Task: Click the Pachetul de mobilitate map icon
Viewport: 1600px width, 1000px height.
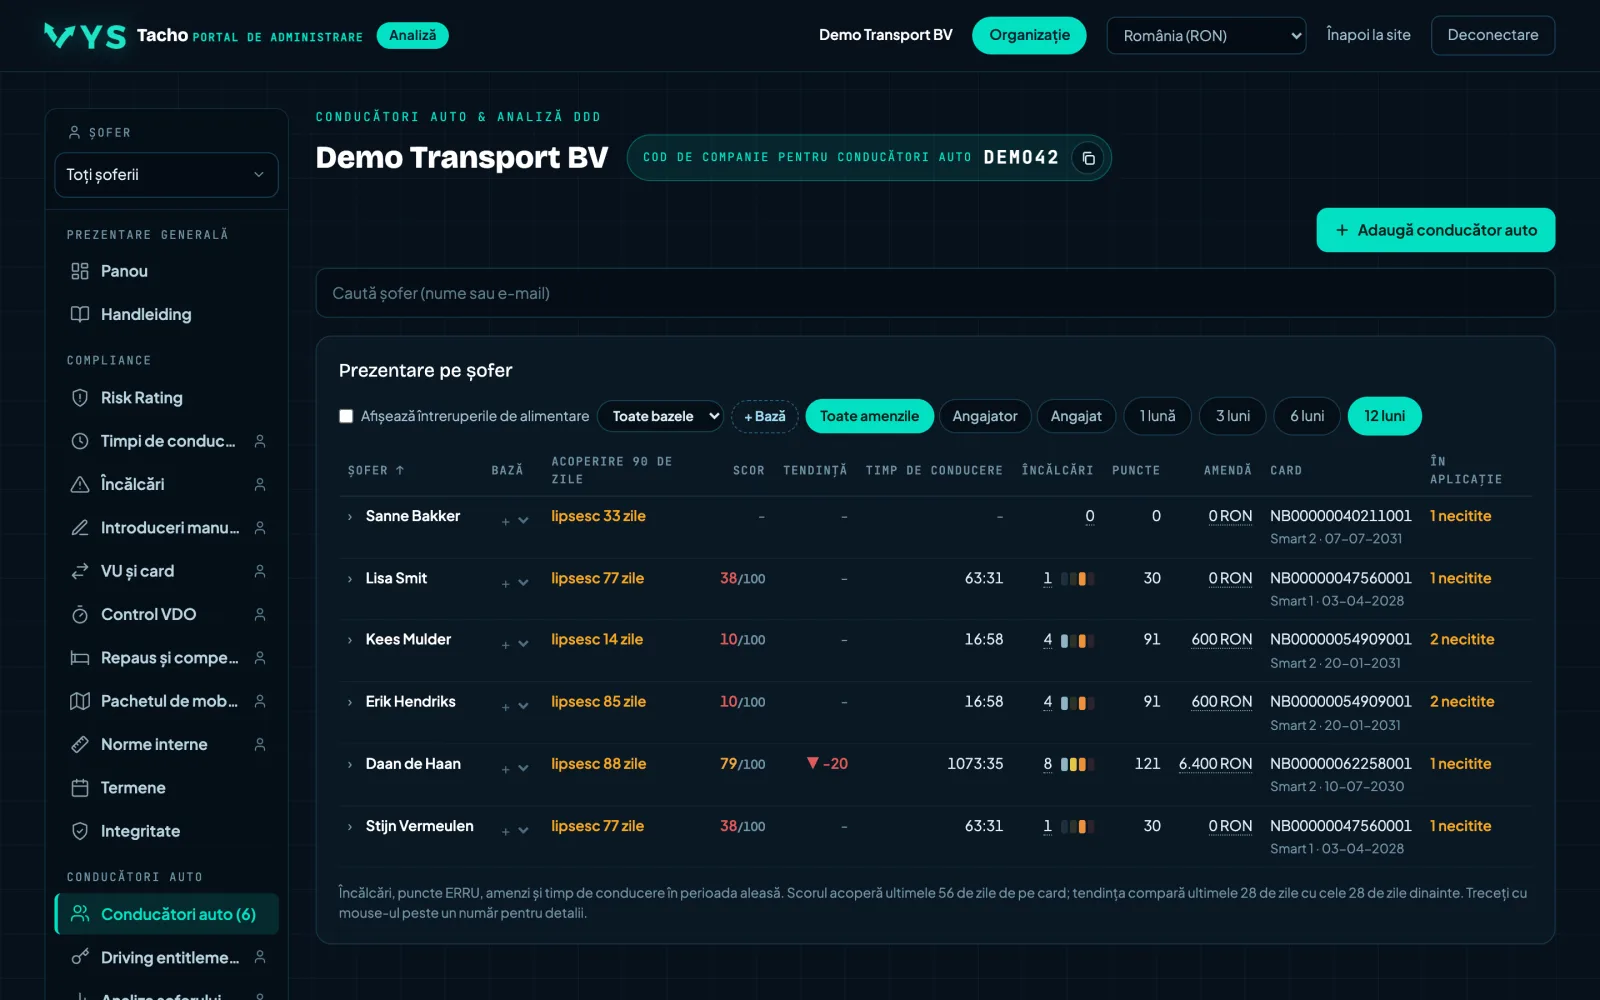Action: [x=80, y=701]
